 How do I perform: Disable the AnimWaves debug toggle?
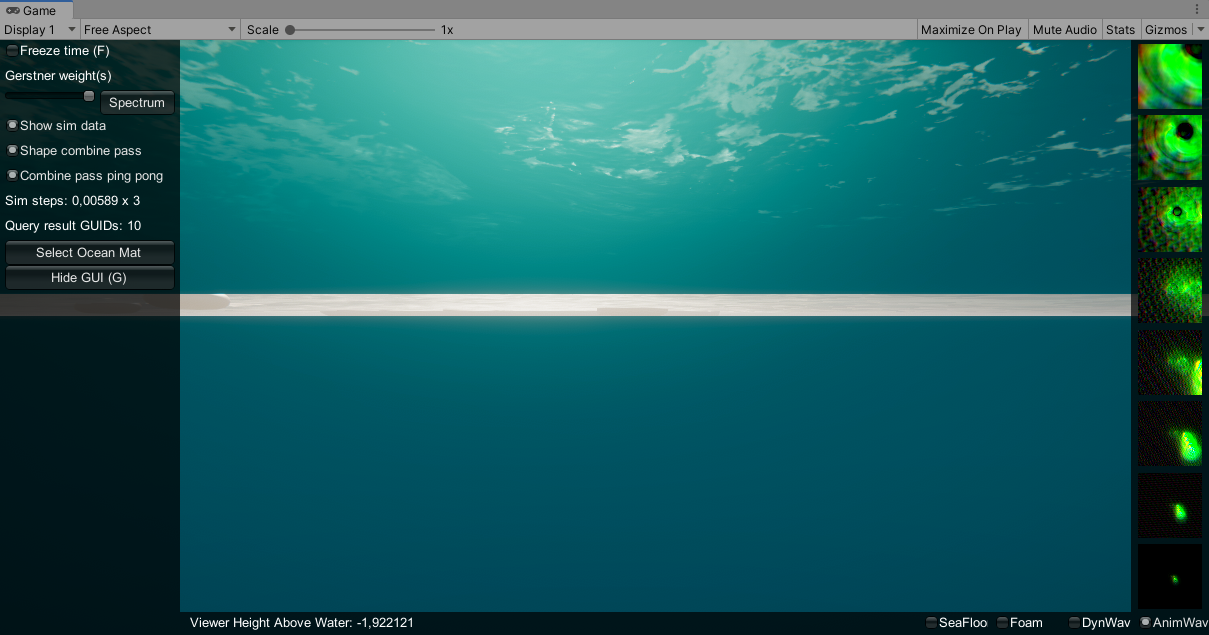(x=1144, y=622)
